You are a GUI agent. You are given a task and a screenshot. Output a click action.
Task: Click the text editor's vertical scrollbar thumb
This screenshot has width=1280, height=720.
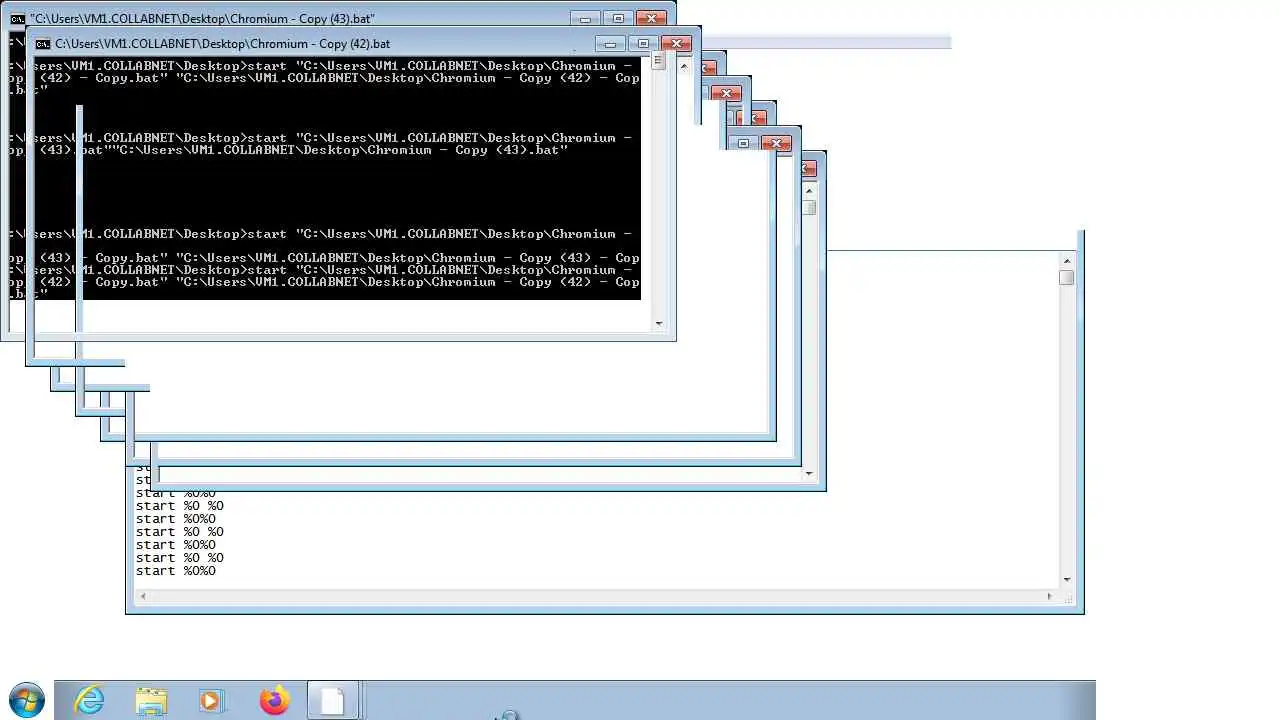1066,277
